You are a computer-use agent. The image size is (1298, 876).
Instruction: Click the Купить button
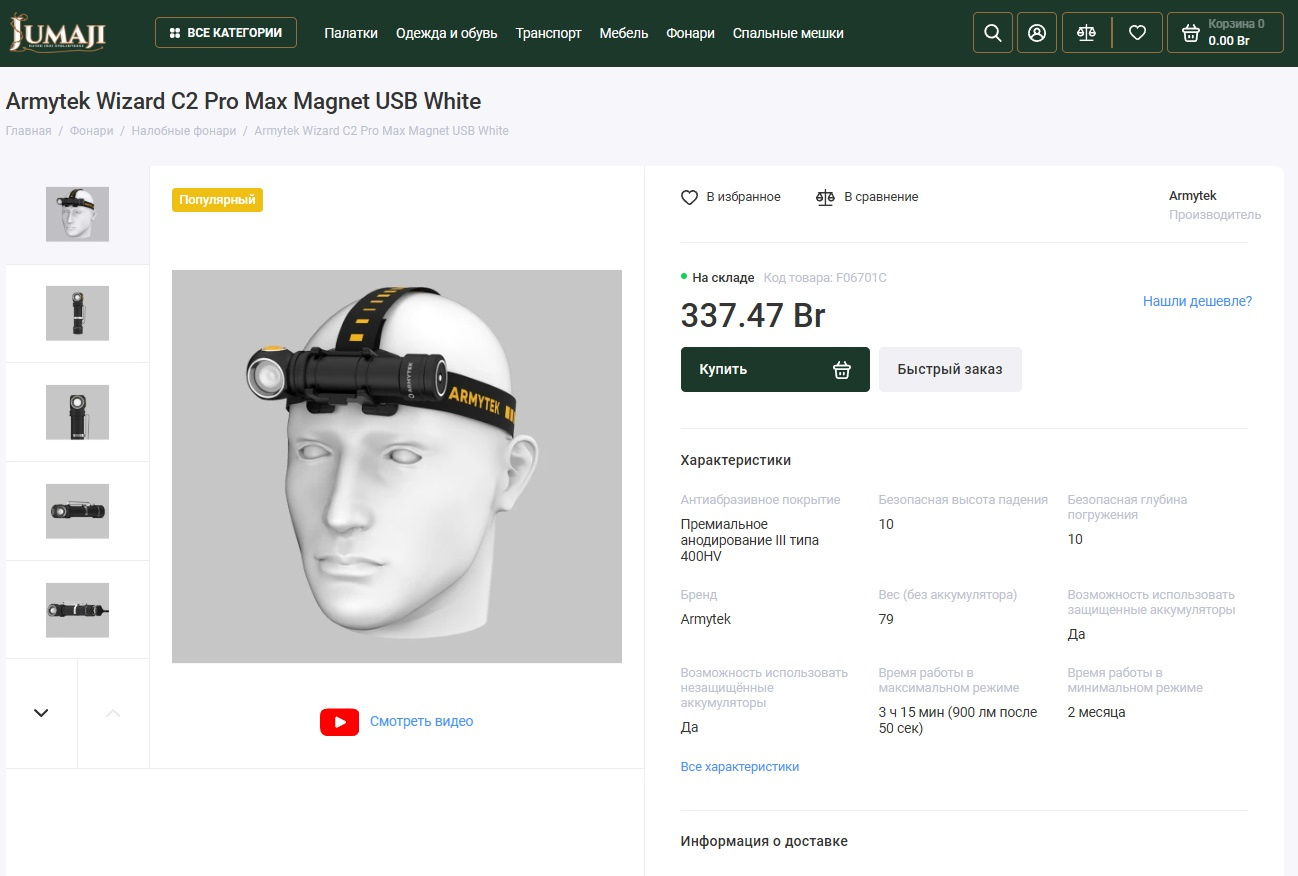(775, 370)
